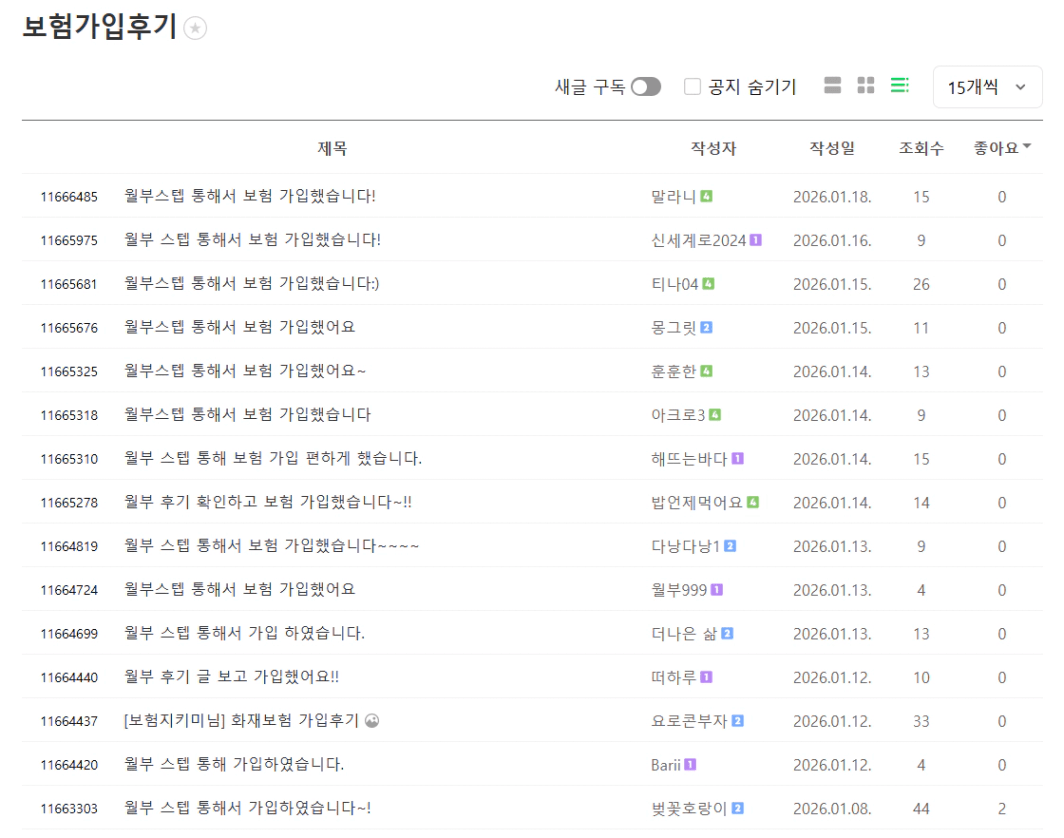Image resolution: width=1064 pixels, height=838 pixels.
Task: Open the 15개씩 posts-per-page dropdown
Action: (x=987, y=87)
